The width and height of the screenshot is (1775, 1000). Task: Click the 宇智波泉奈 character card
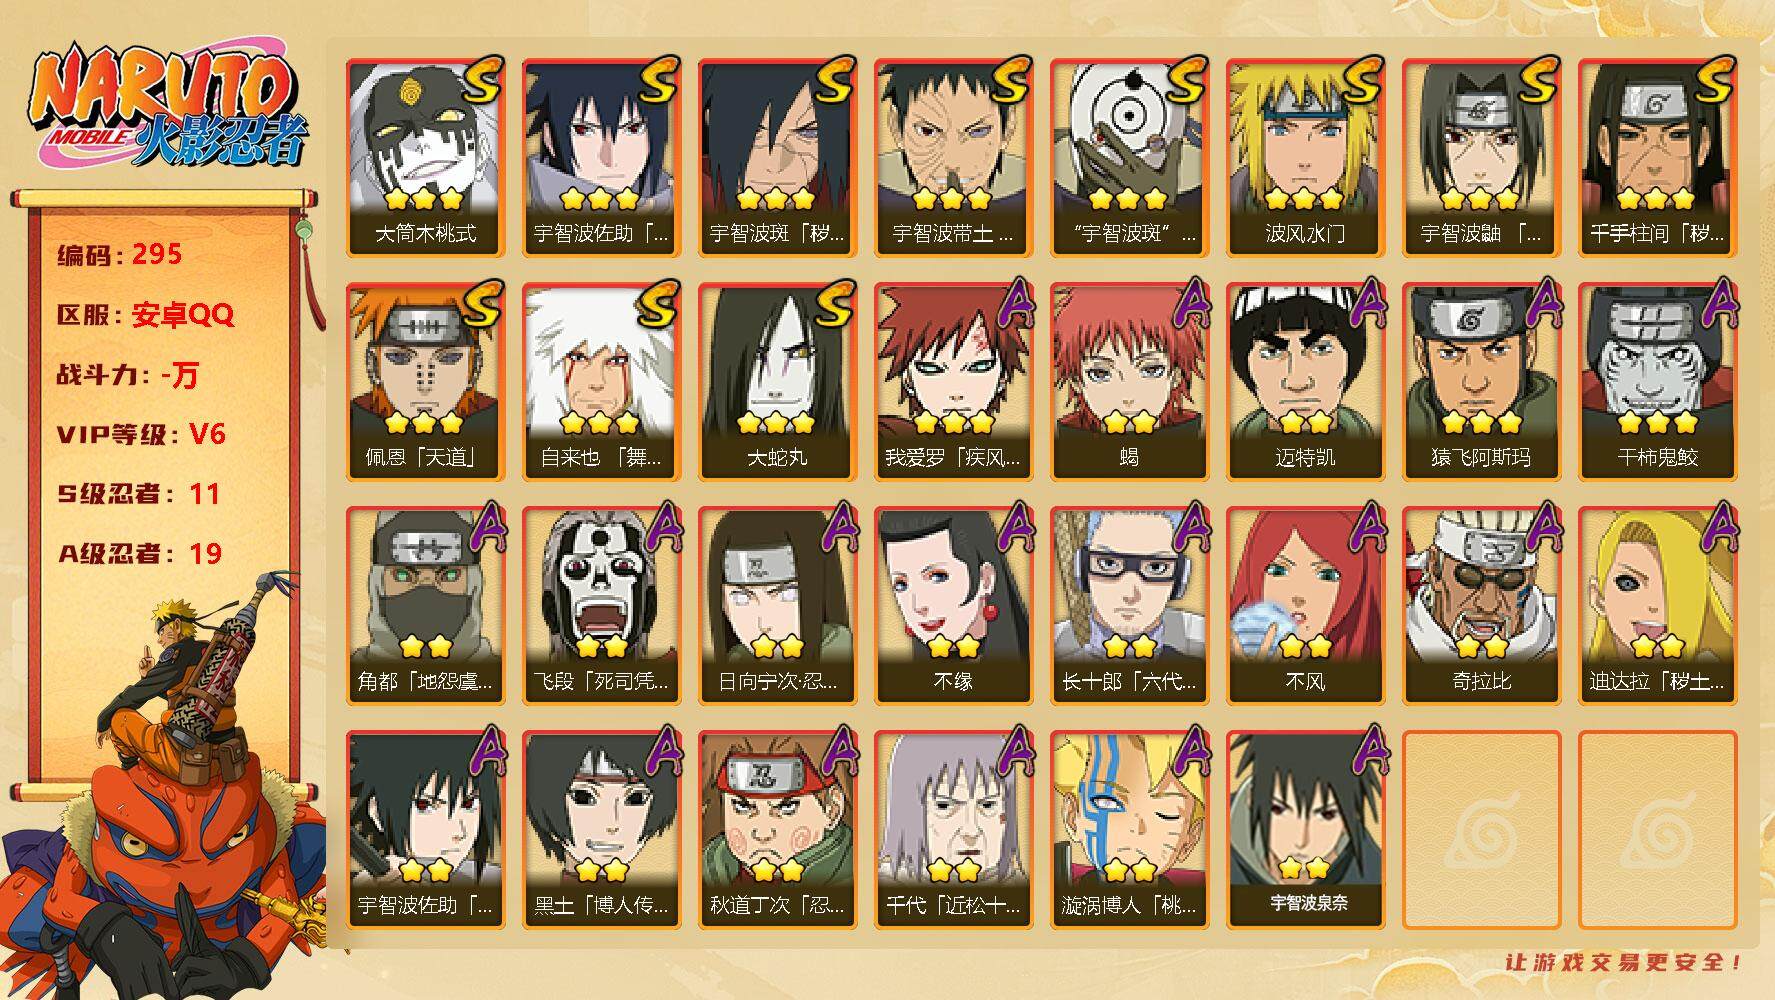click(1305, 830)
